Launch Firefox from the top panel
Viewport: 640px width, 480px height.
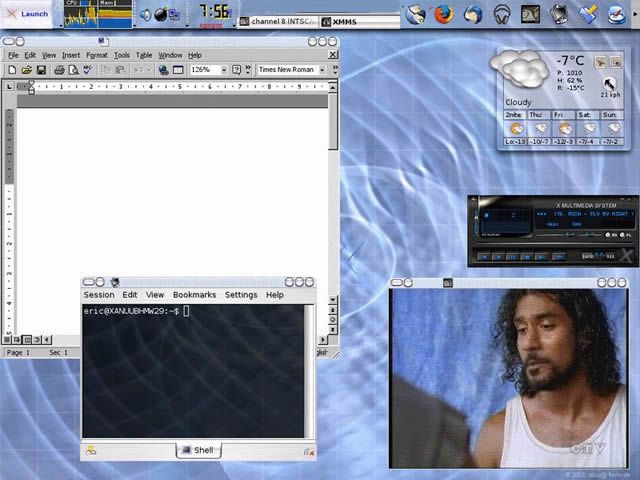coord(443,14)
